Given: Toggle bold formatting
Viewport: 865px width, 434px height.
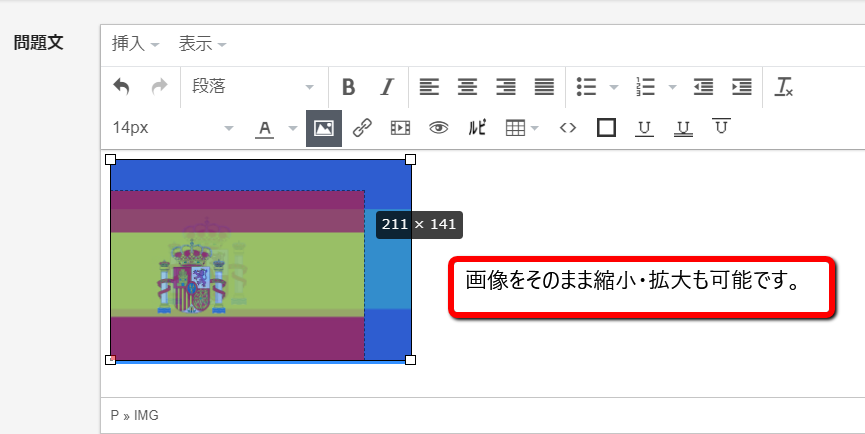Looking at the screenshot, I should pyautogui.click(x=348, y=87).
